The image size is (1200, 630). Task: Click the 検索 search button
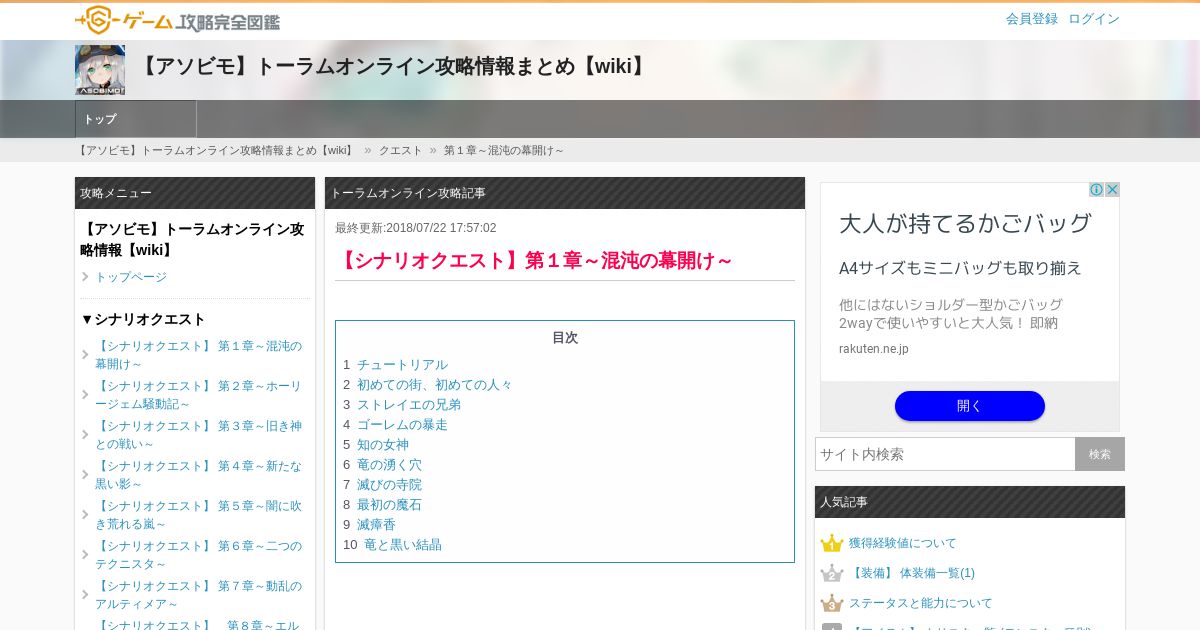pos(1100,454)
